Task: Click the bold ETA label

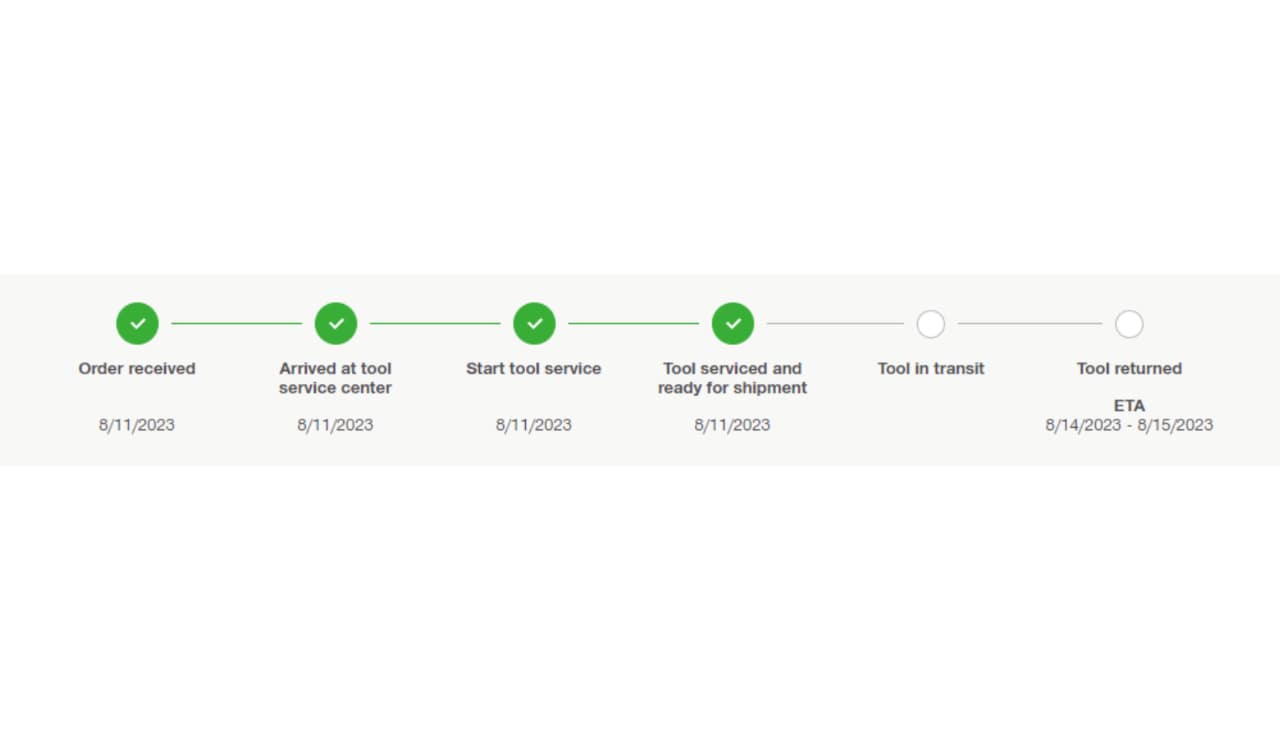Action: point(1129,406)
